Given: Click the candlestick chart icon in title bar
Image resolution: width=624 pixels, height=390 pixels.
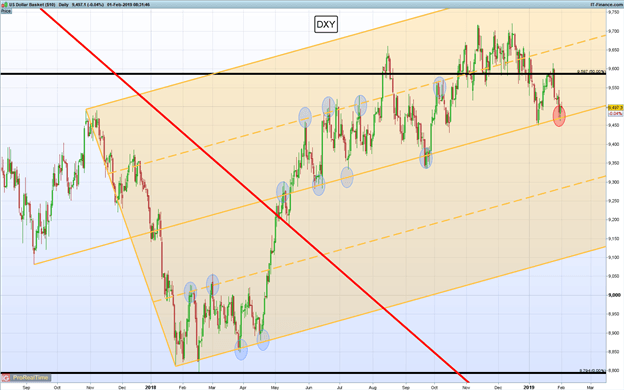Looking at the screenshot, I should tap(4, 5).
